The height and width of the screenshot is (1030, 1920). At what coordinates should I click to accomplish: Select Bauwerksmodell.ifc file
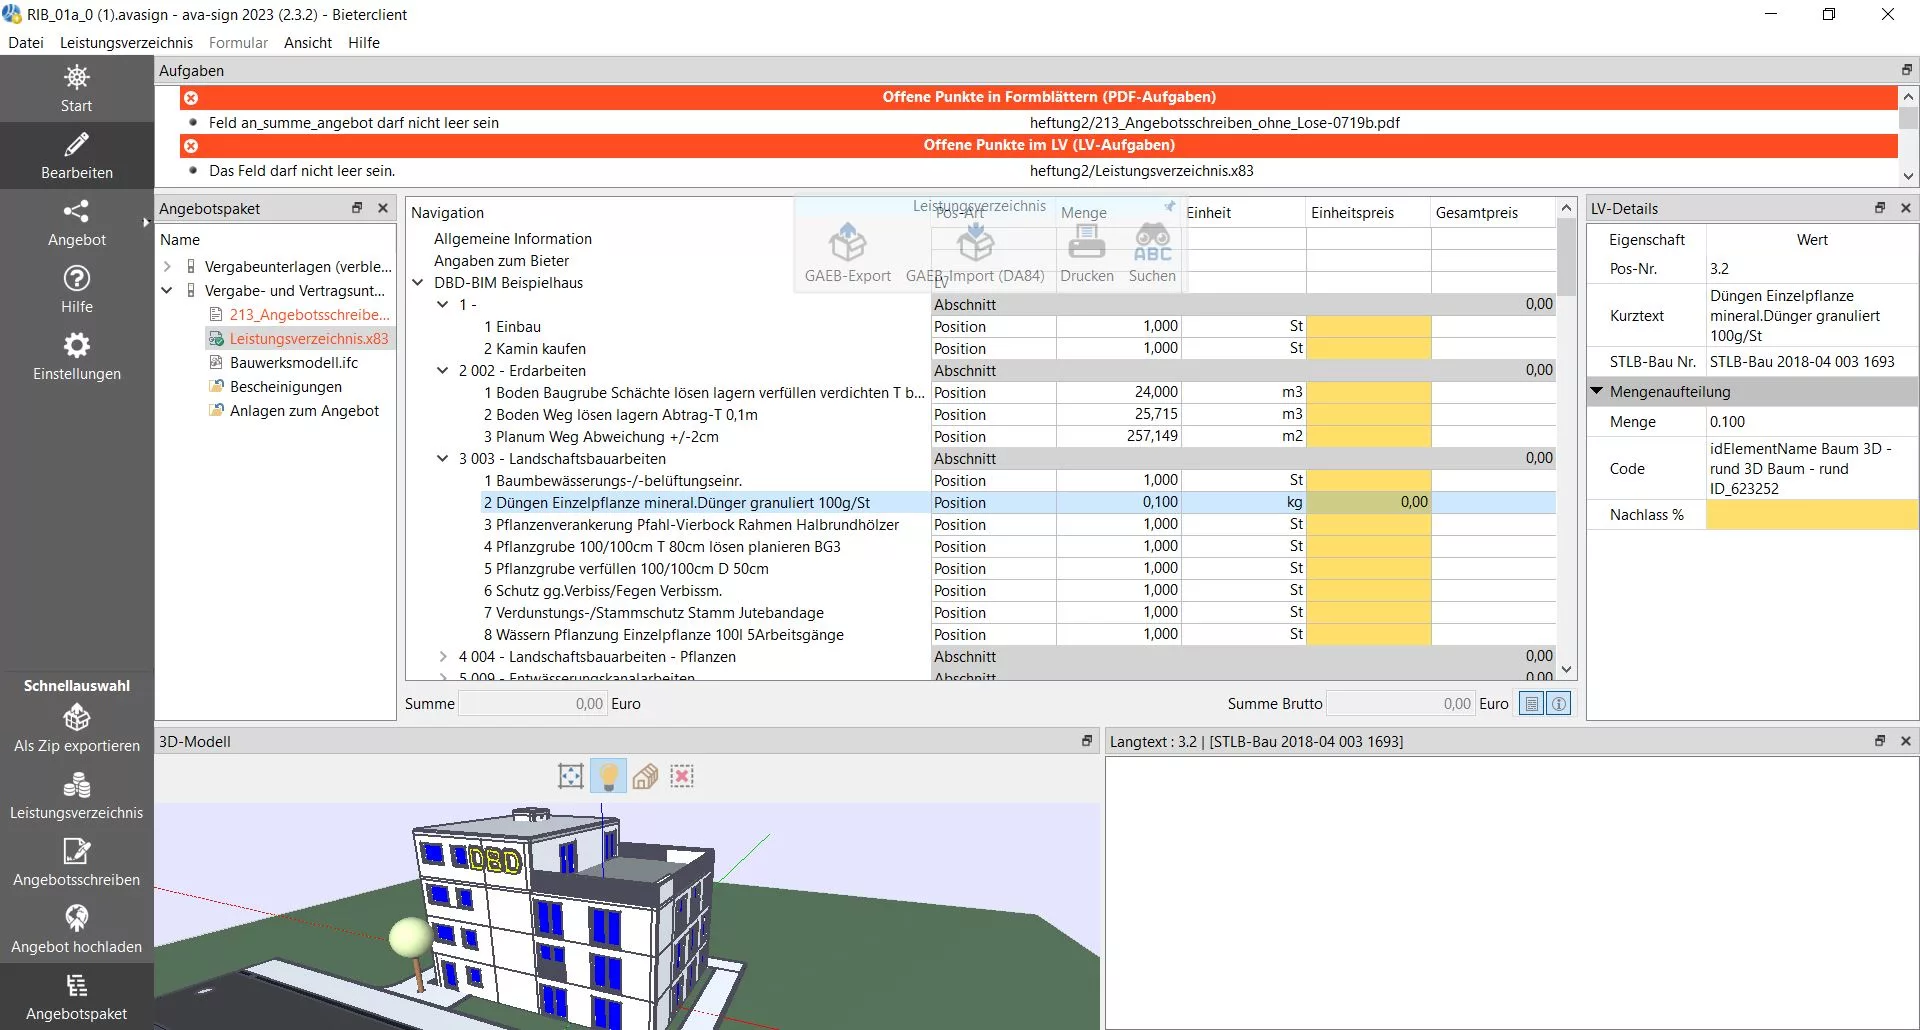[294, 363]
